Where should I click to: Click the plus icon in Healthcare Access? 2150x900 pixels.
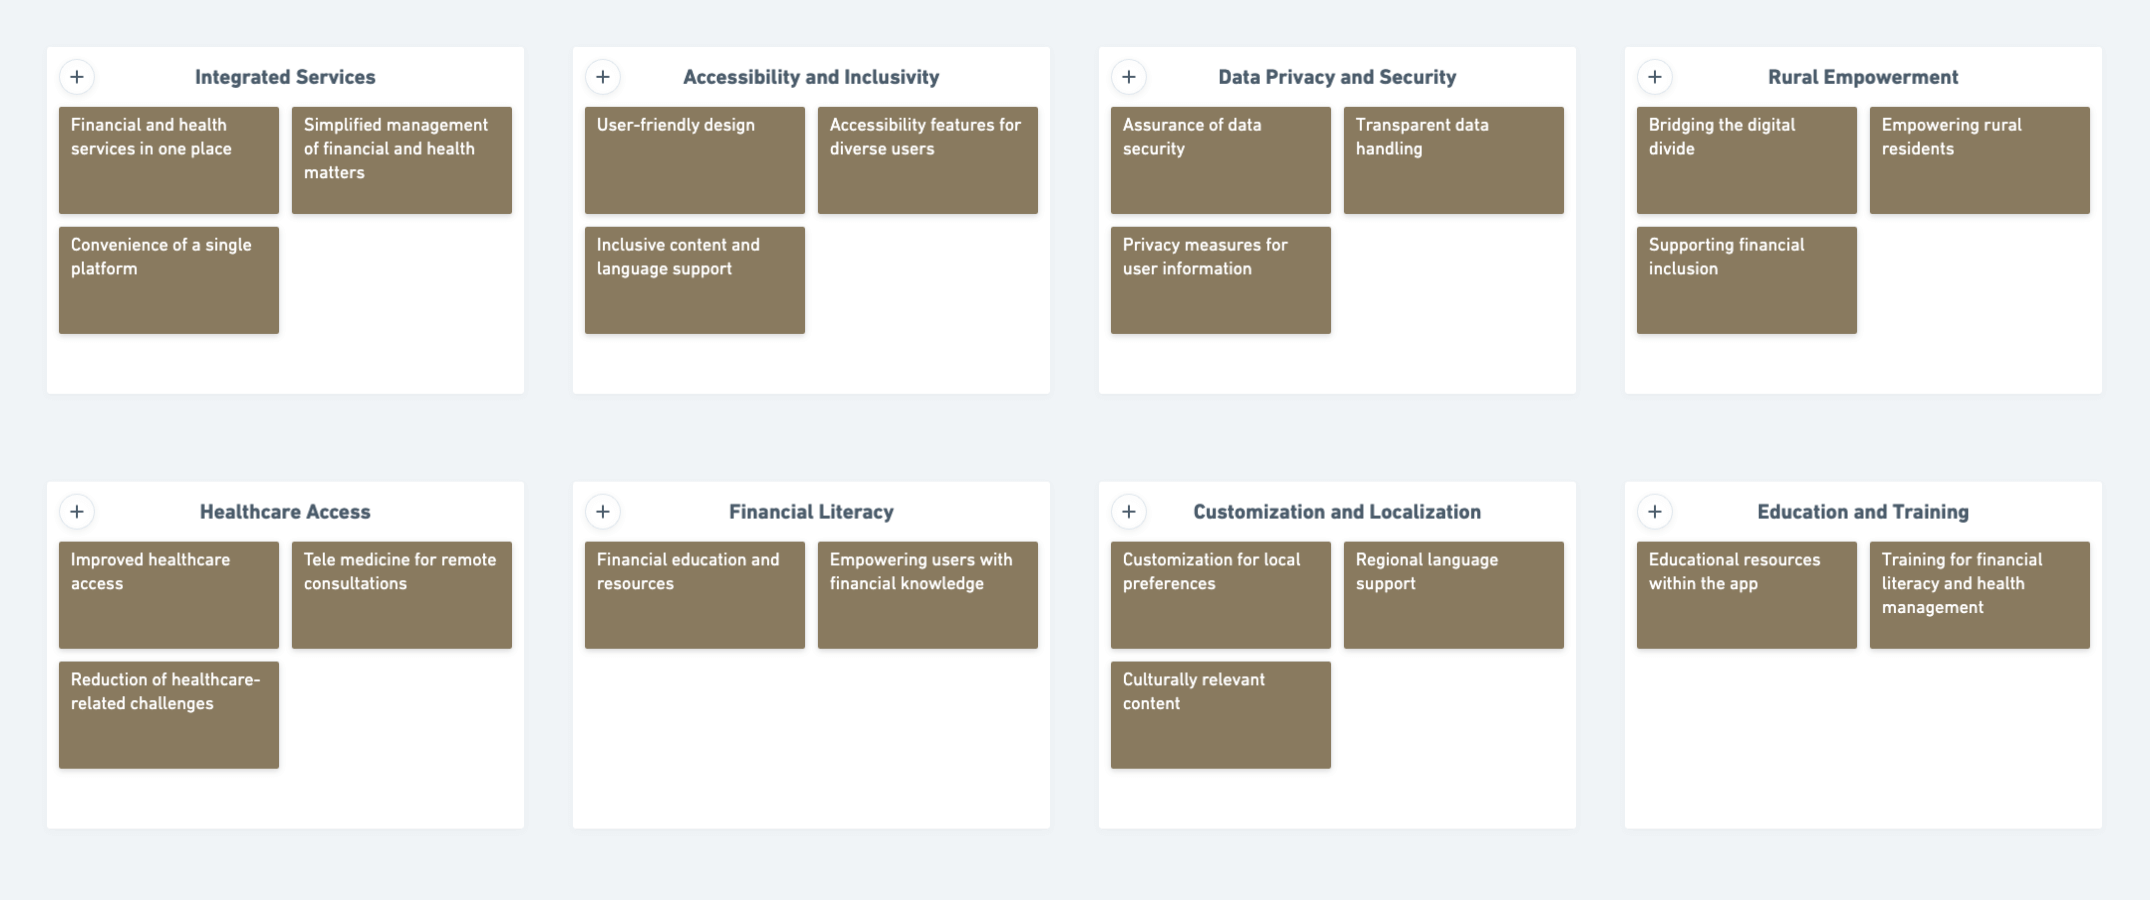[x=77, y=512]
